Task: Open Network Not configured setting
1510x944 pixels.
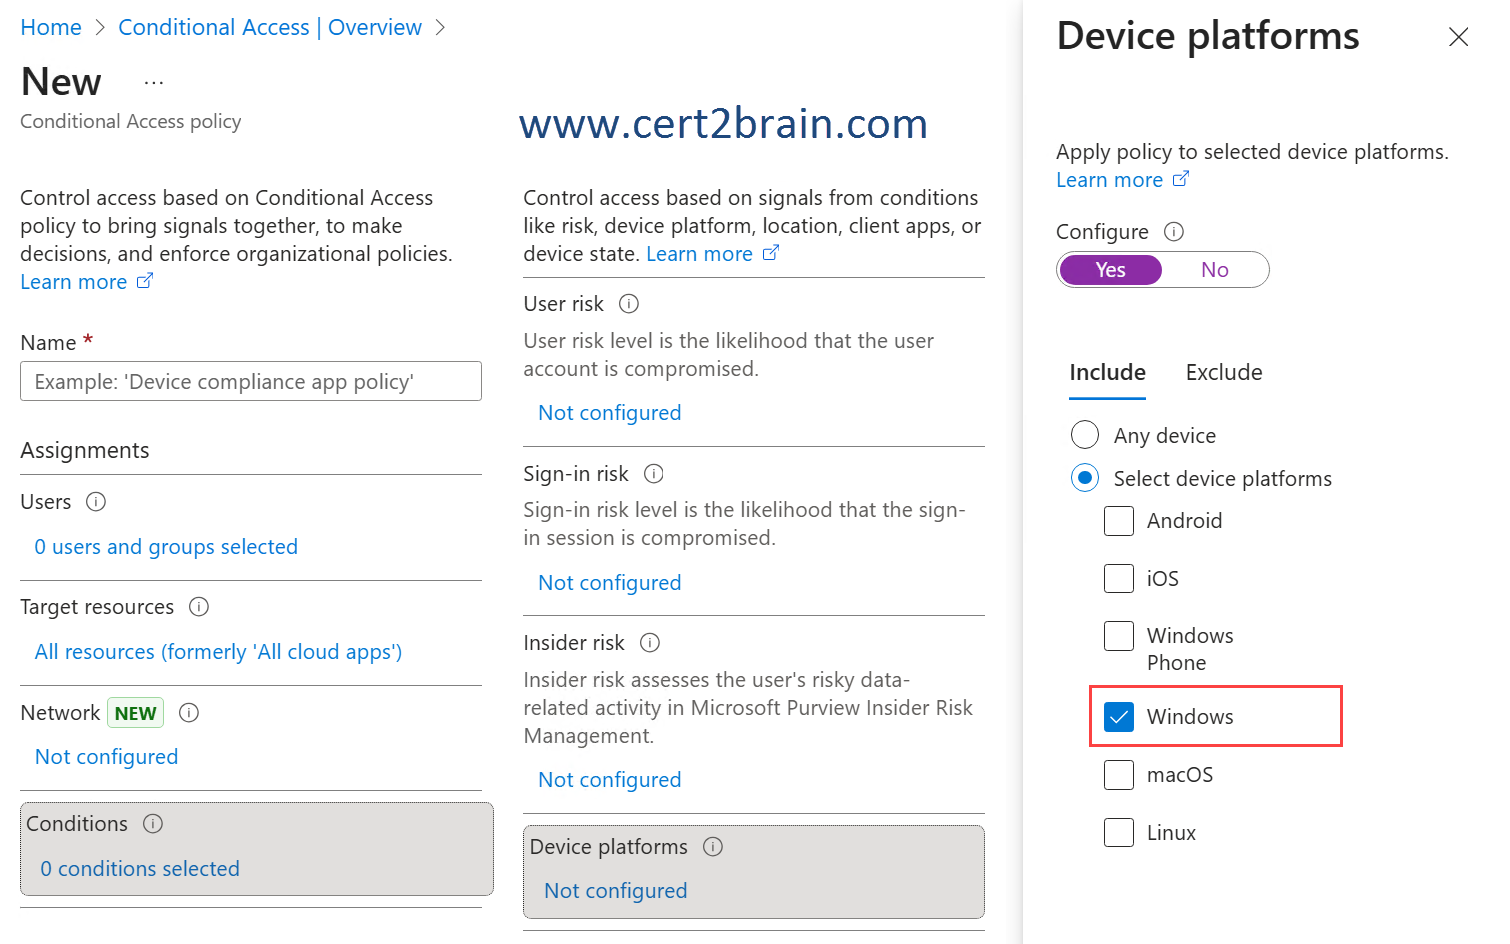Action: (107, 757)
